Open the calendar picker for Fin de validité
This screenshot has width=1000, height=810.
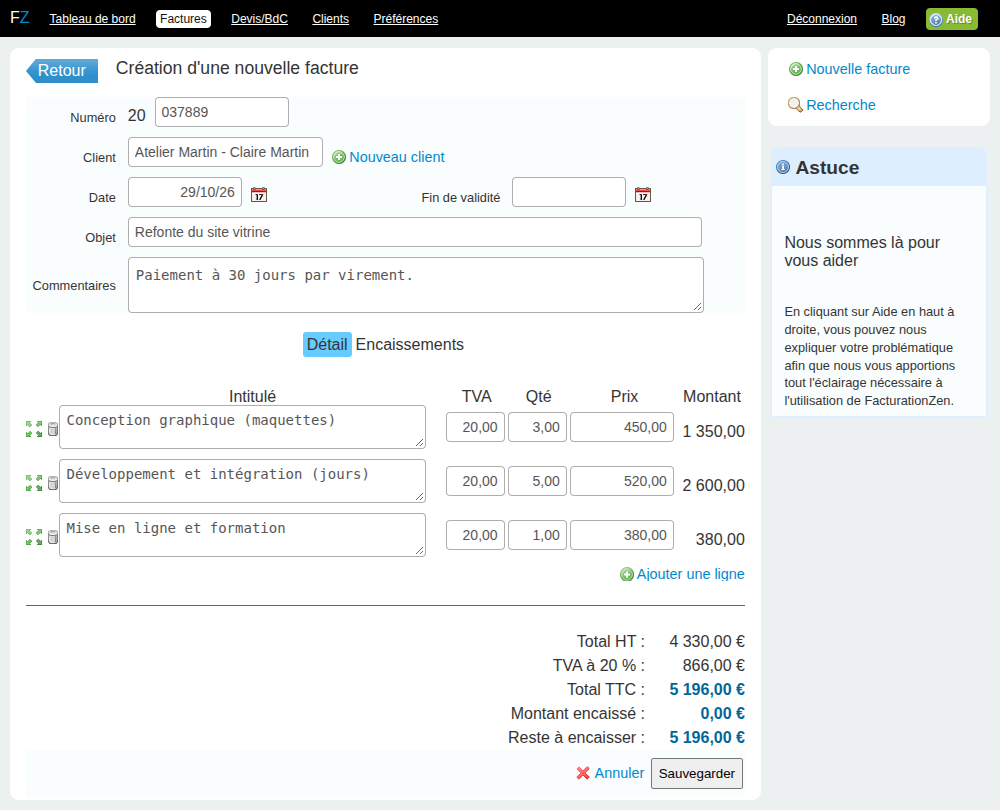(643, 195)
